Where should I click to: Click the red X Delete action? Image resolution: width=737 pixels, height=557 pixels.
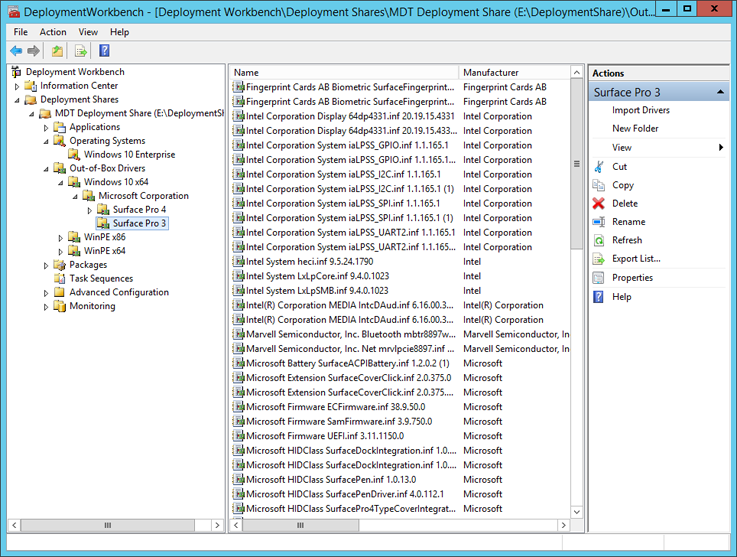click(x=599, y=203)
